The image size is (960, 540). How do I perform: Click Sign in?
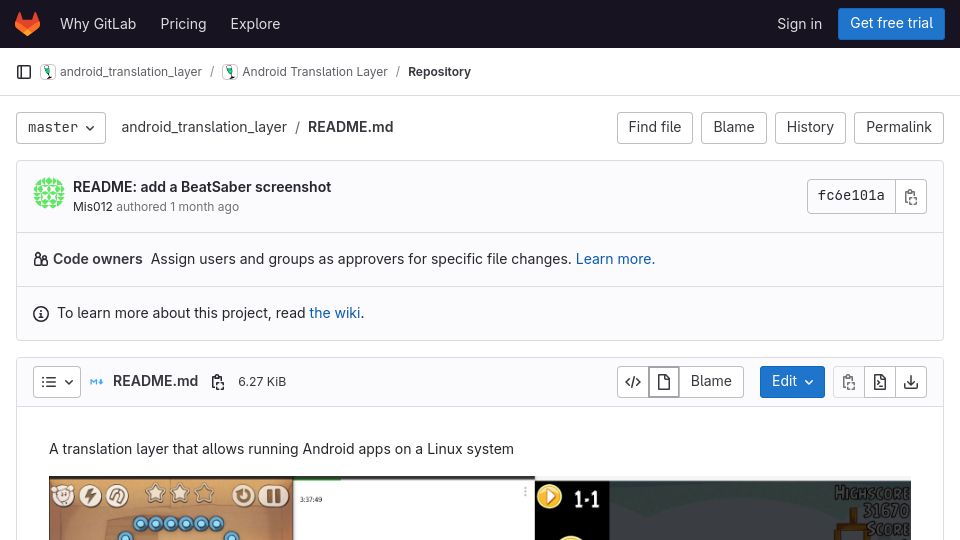tap(799, 24)
